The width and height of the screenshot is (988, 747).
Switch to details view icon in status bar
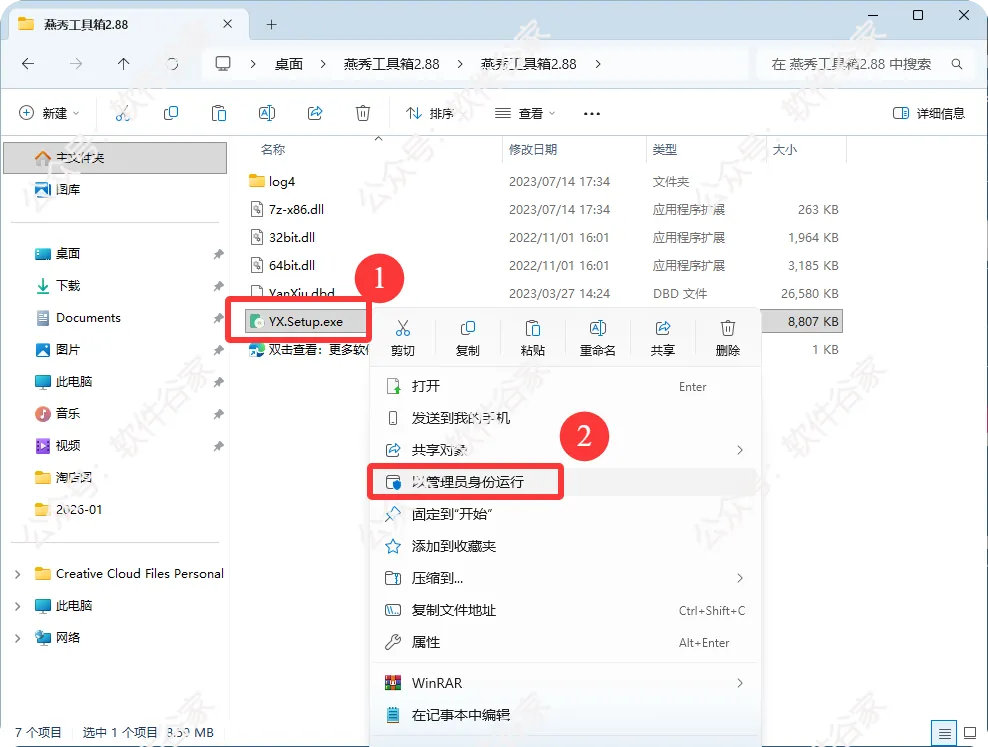[x=944, y=734]
